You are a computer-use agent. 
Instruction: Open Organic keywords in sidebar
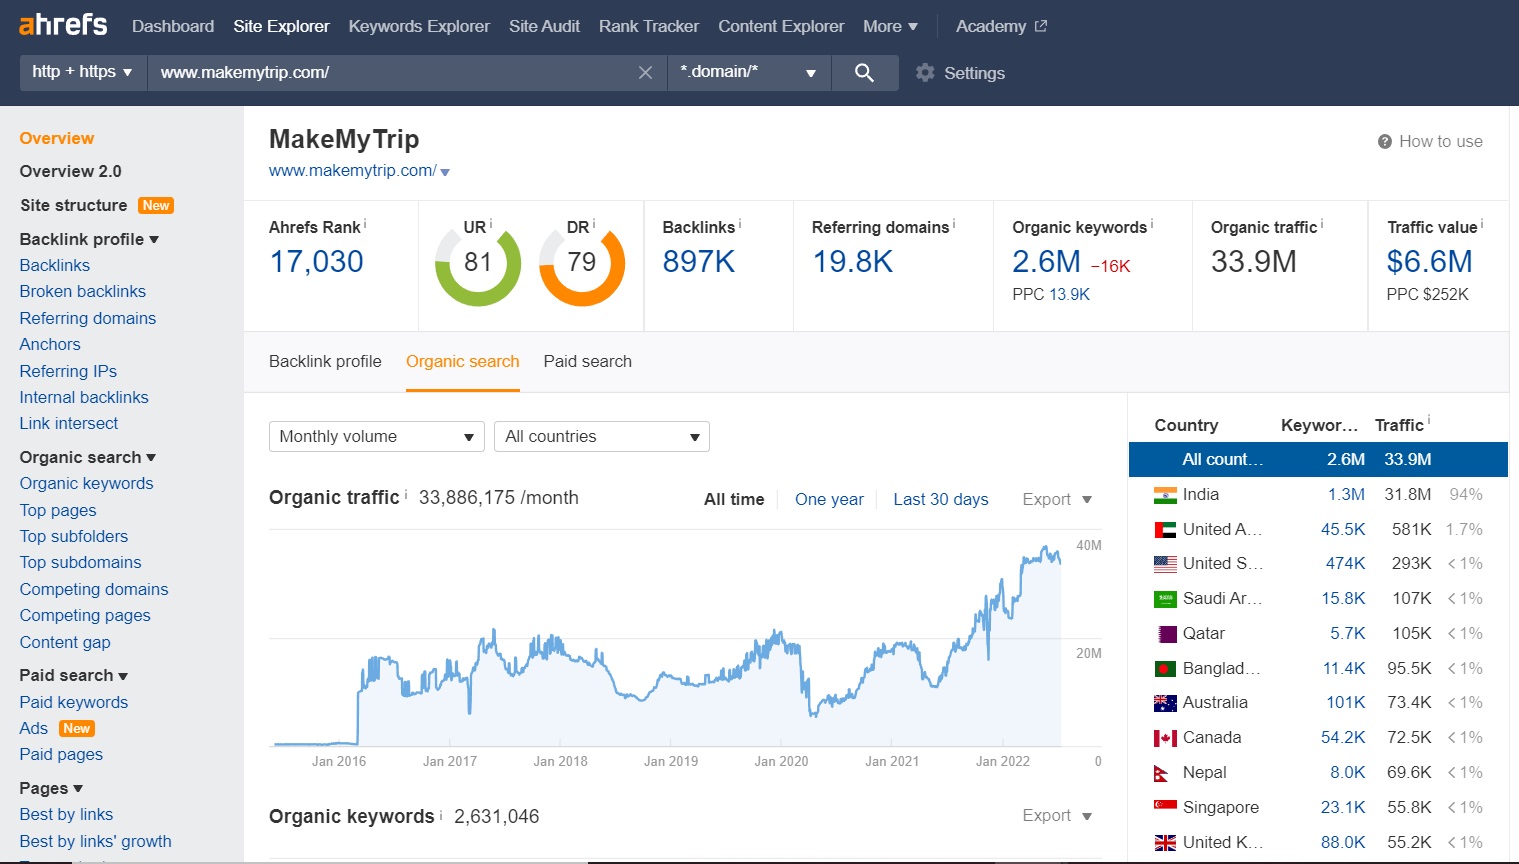pyautogui.click(x=87, y=483)
